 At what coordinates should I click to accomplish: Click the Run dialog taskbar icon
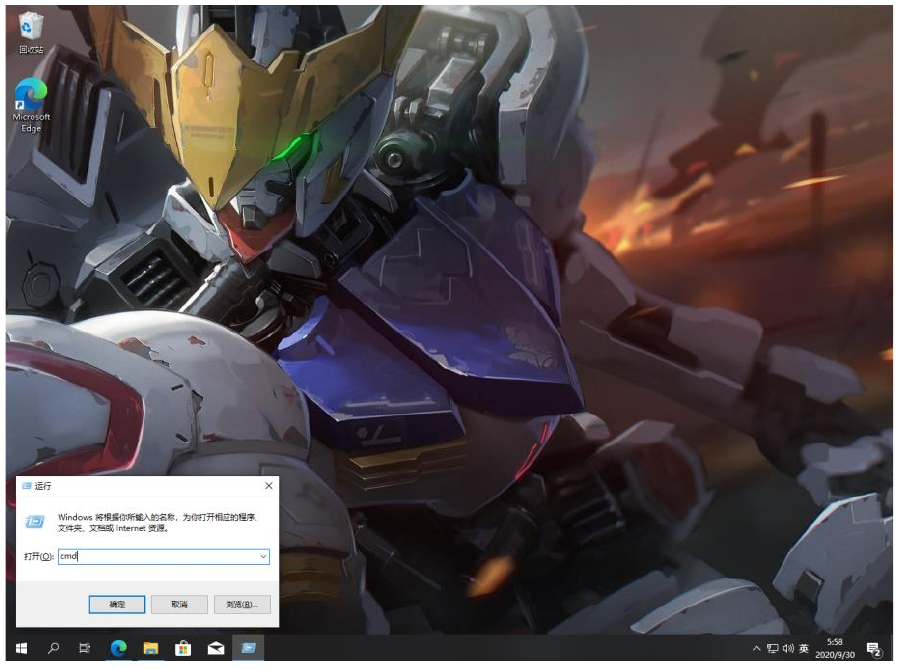[x=248, y=649]
